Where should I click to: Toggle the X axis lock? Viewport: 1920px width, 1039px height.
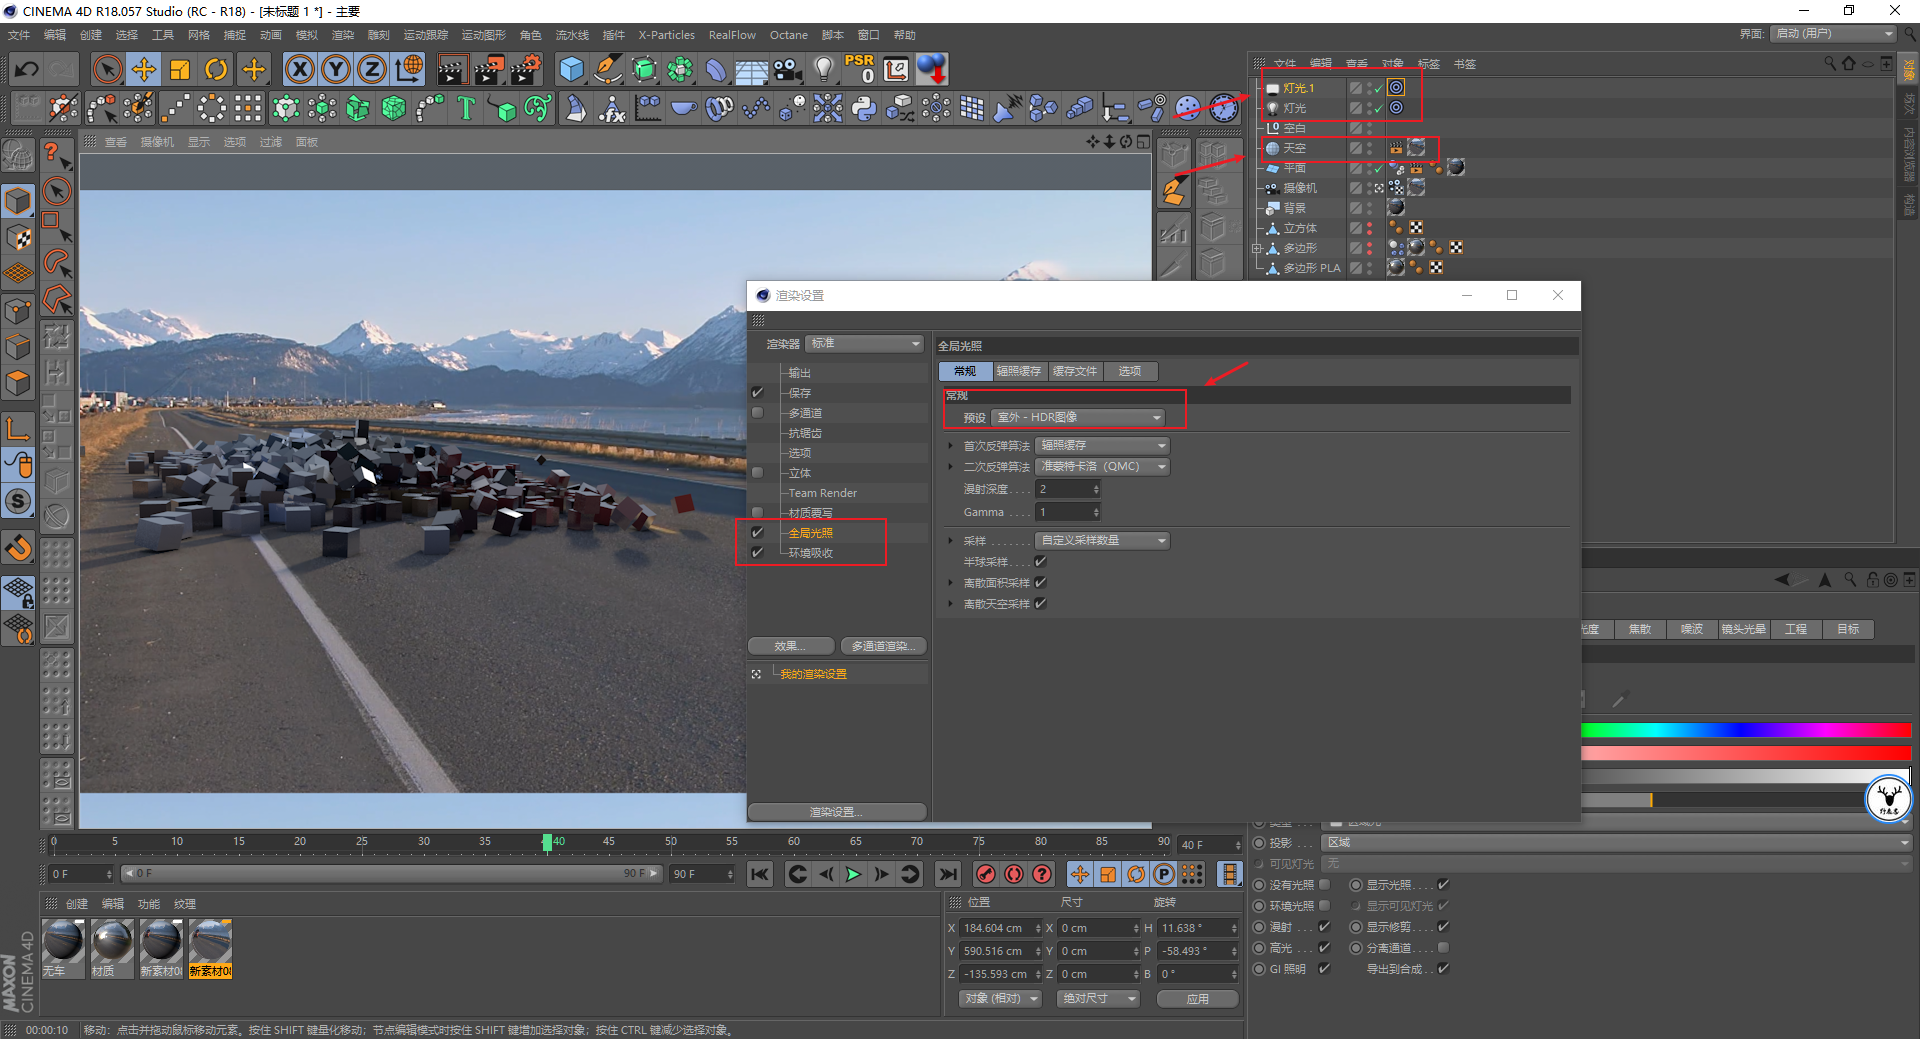pyautogui.click(x=299, y=69)
